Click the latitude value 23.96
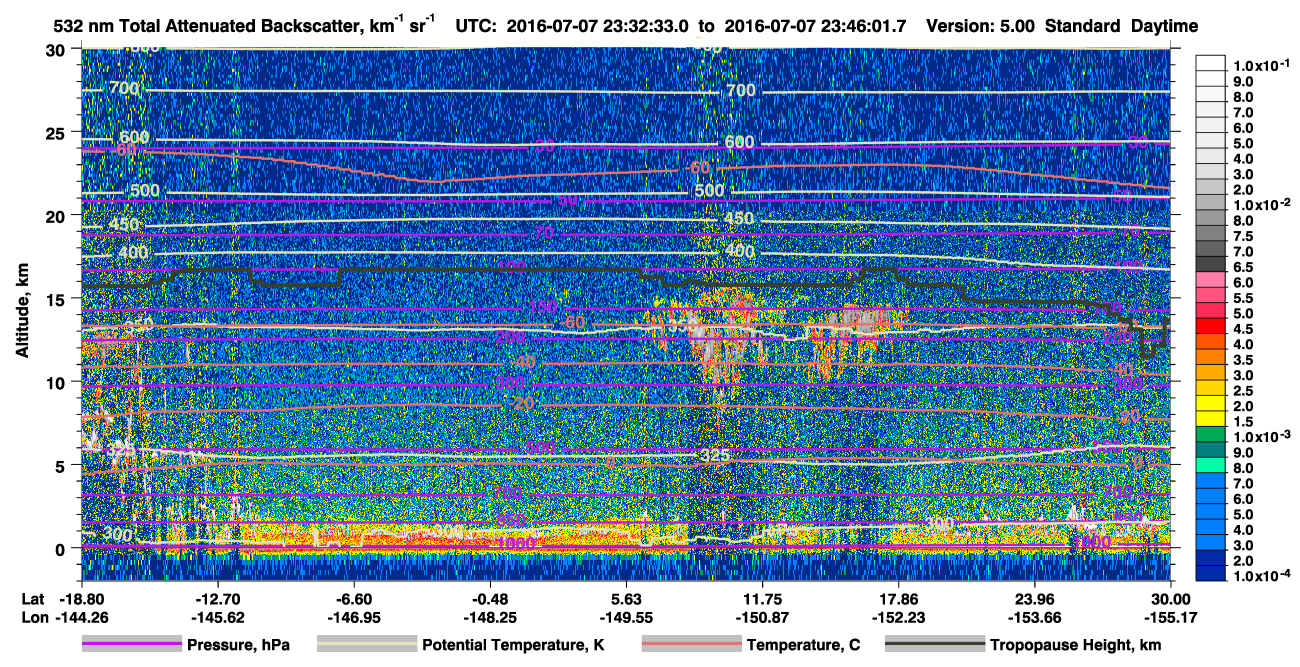This screenshot has height=667, width=1300. [x=1034, y=598]
